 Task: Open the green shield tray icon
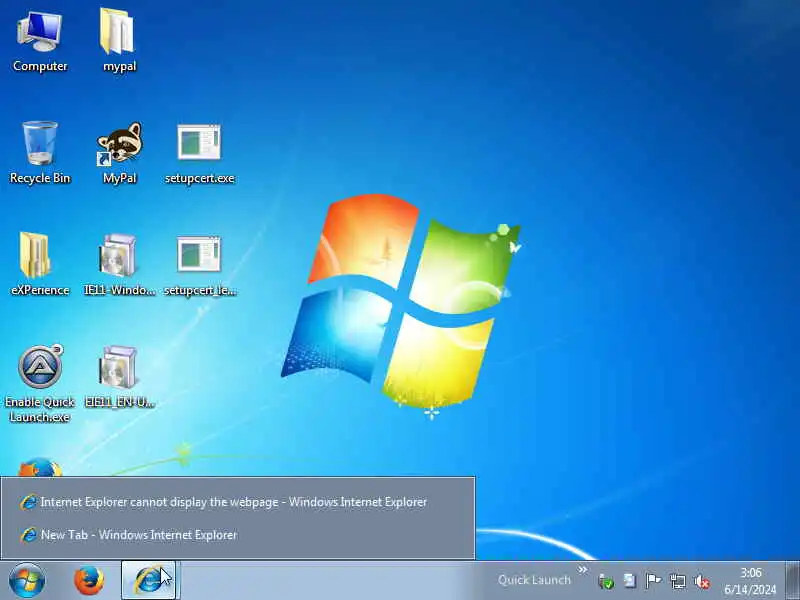606,581
